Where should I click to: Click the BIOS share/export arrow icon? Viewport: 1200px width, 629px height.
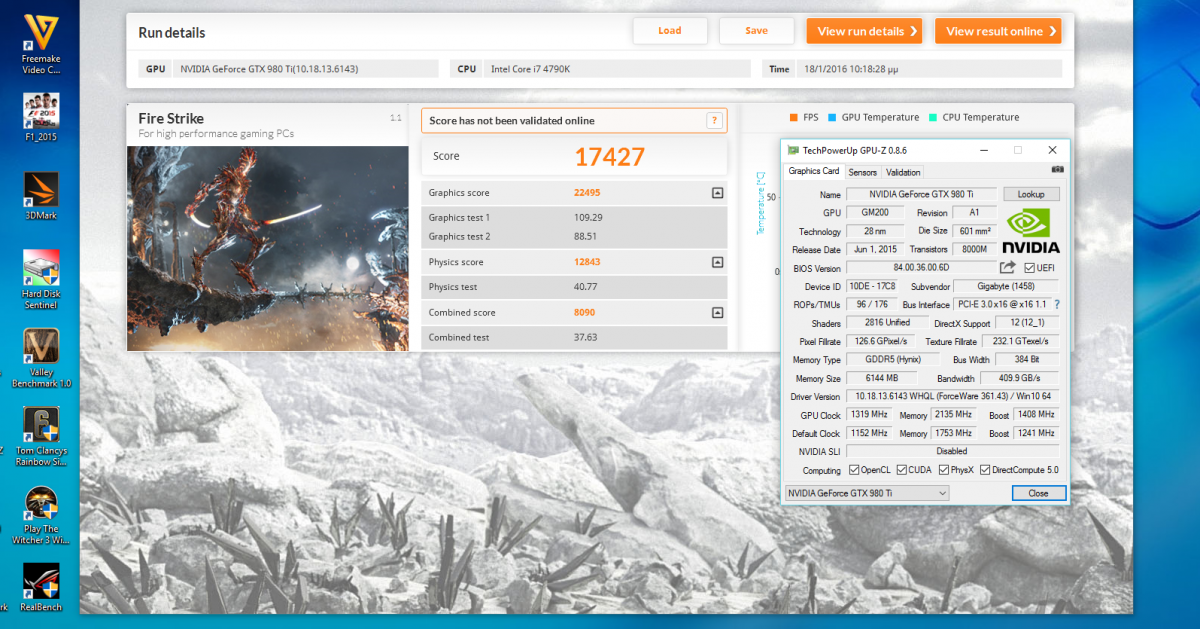click(1008, 268)
